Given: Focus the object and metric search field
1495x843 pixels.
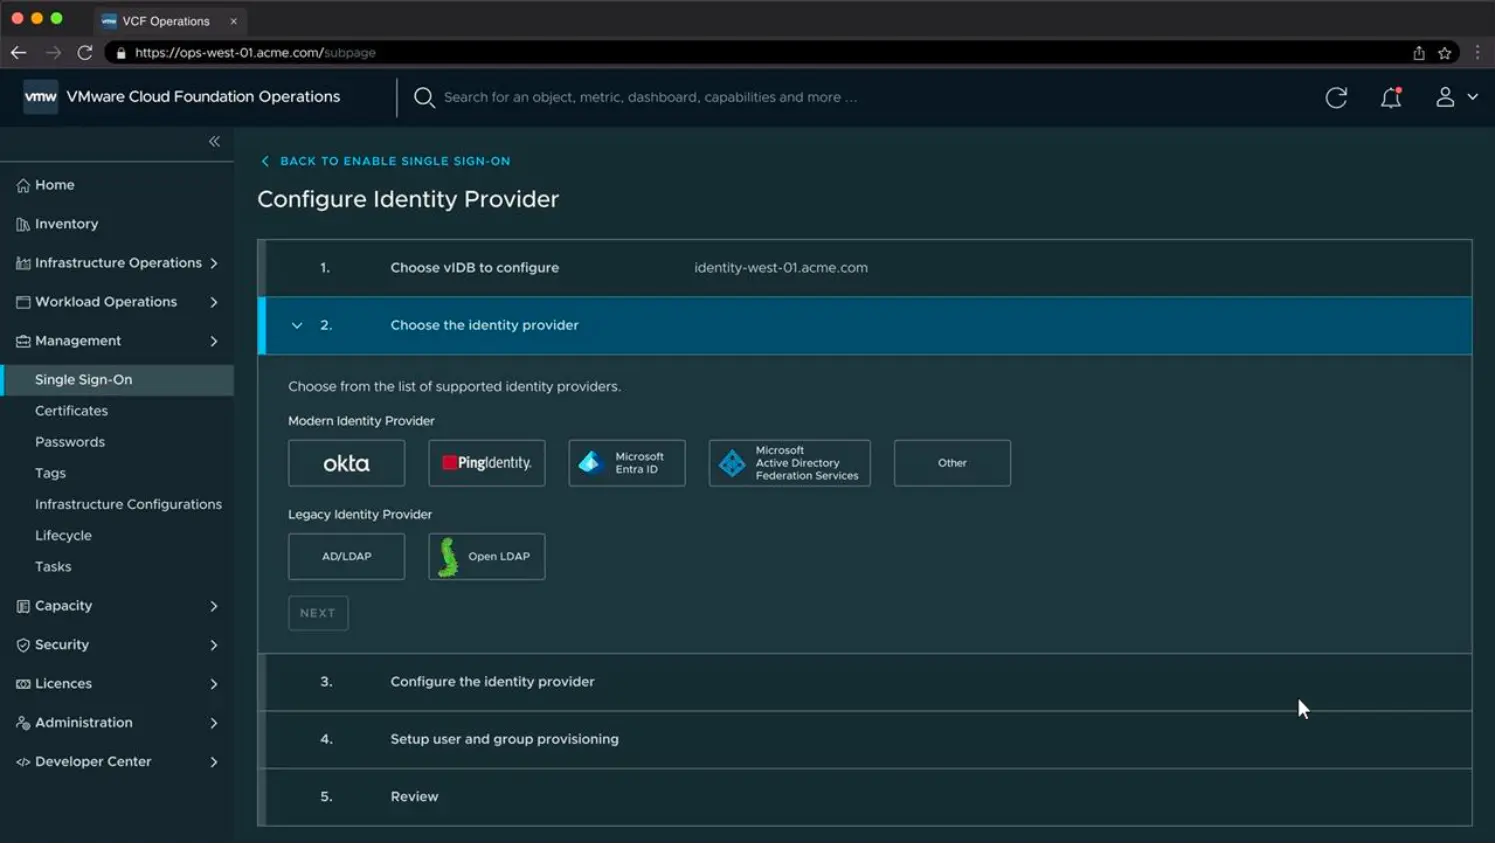Looking at the screenshot, I should tap(650, 97).
